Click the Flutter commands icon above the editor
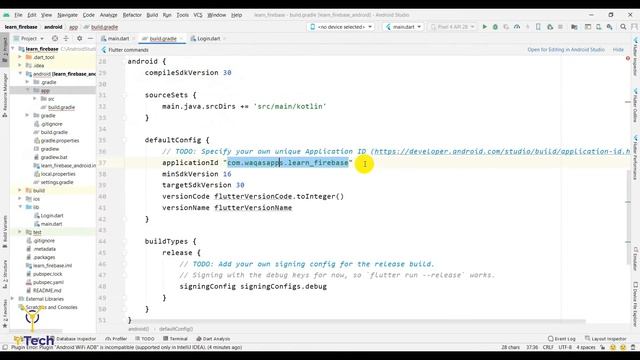This screenshot has width=640, height=360. pyautogui.click(x=104, y=50)
